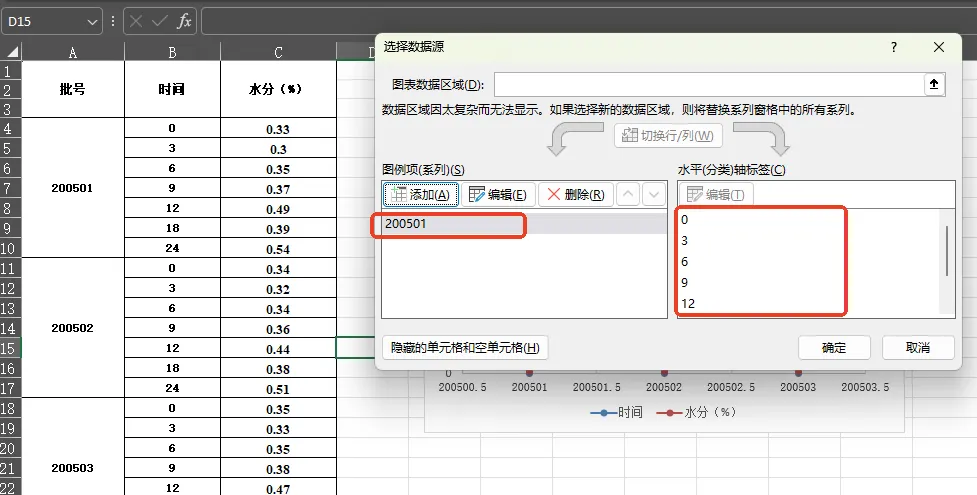Select column A header
The image size is (977, 495).
click(73, 52)
